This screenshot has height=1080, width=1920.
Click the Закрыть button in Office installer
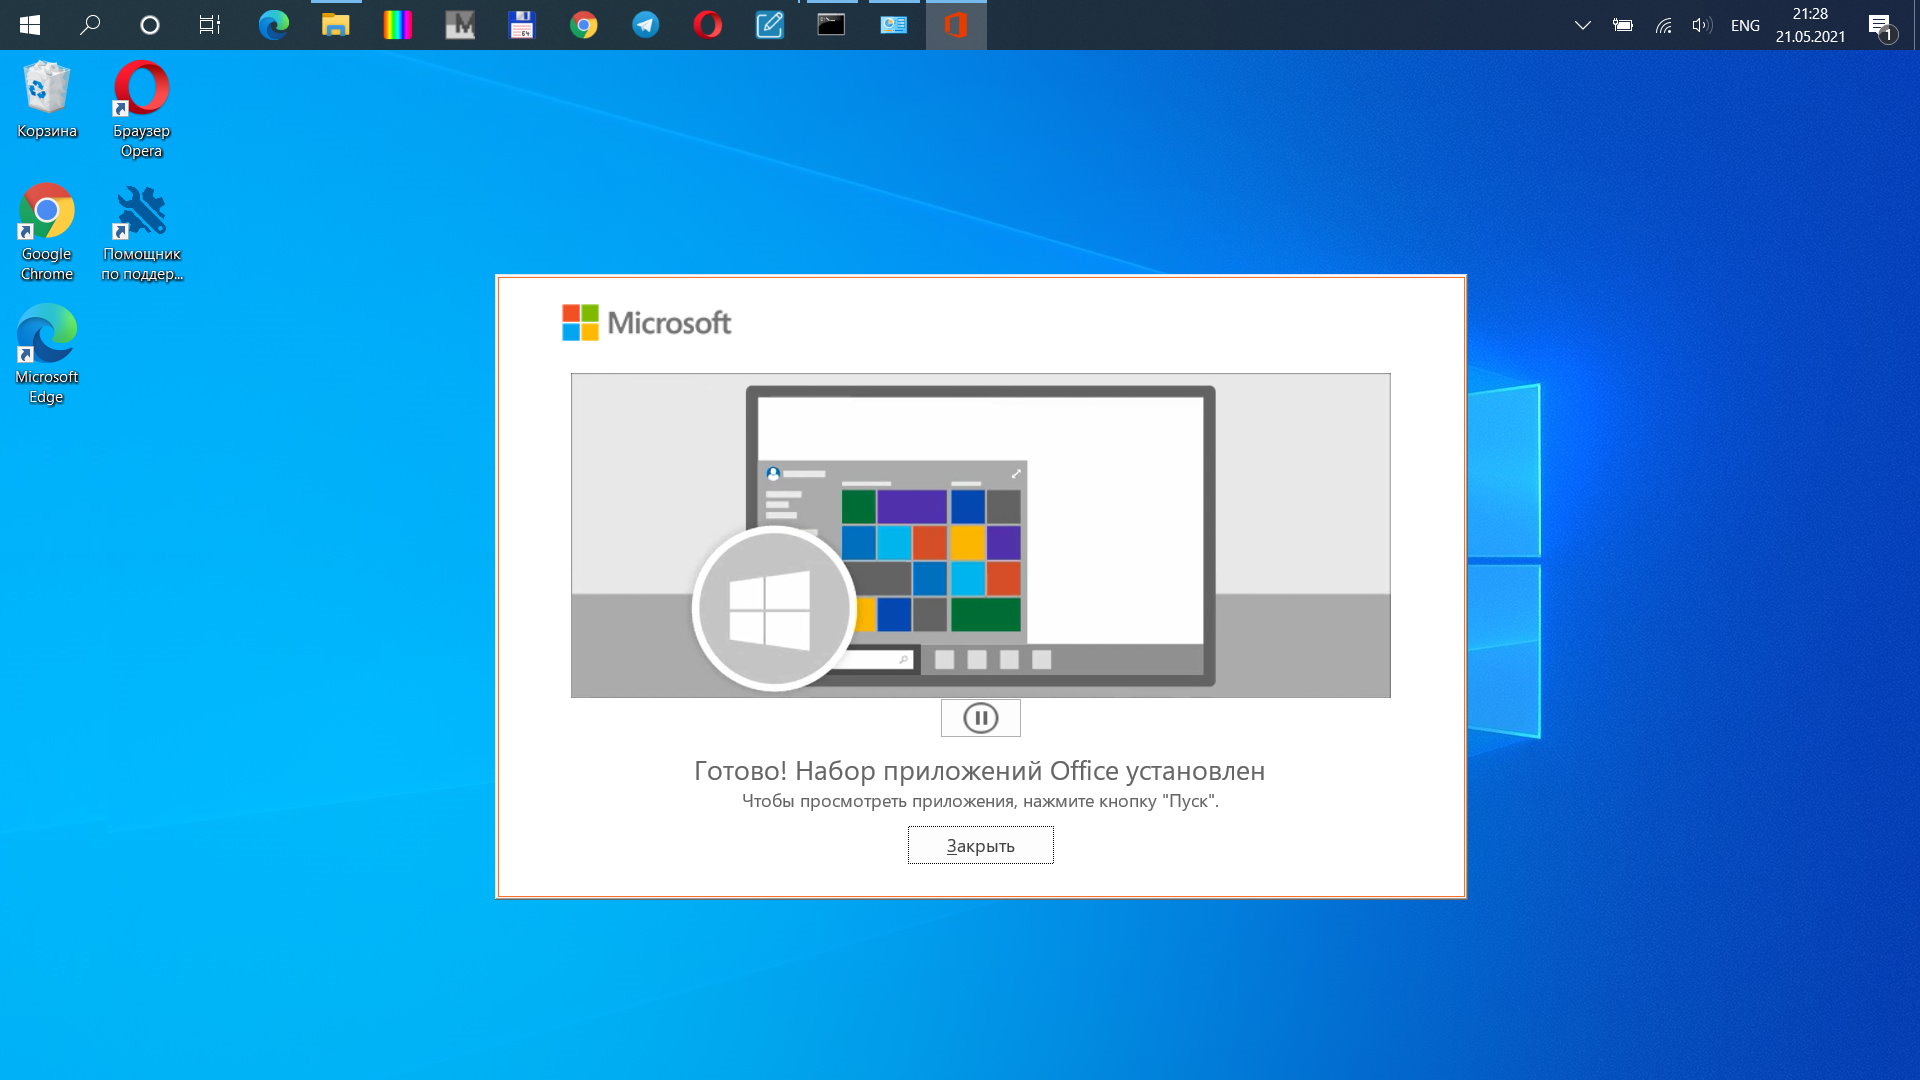(x=980, y=845)
